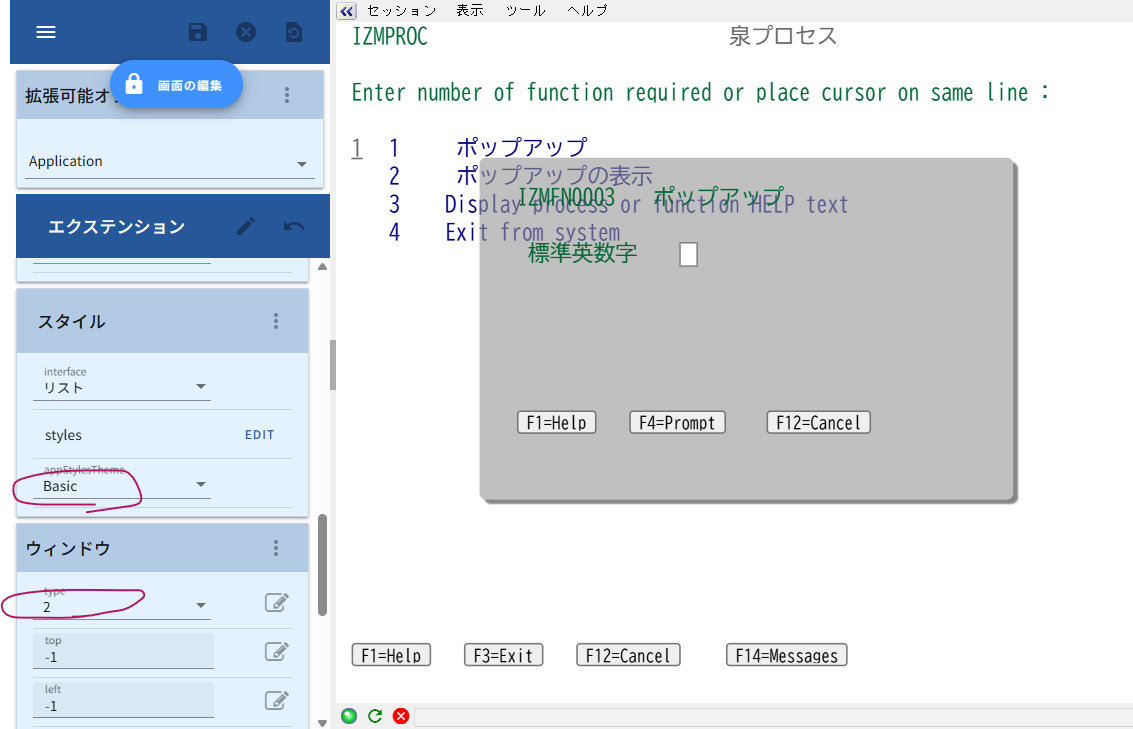Open the Application dropdown
Screen dimensions: 1133x729
[300, 161]
